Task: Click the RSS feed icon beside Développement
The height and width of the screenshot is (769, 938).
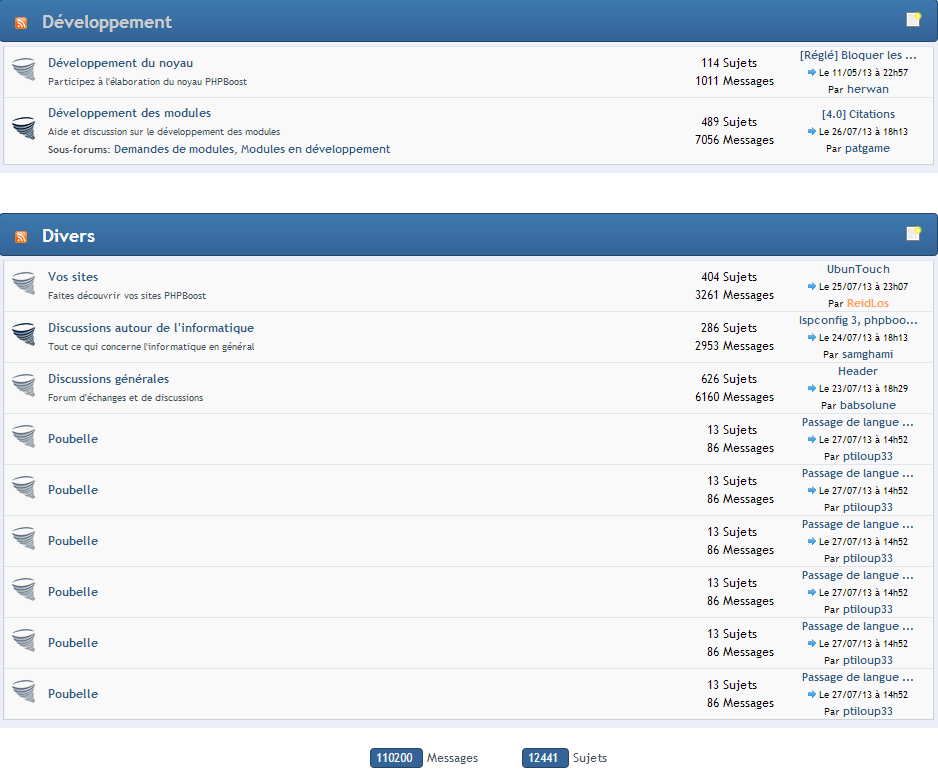Action: click(21, 23)
